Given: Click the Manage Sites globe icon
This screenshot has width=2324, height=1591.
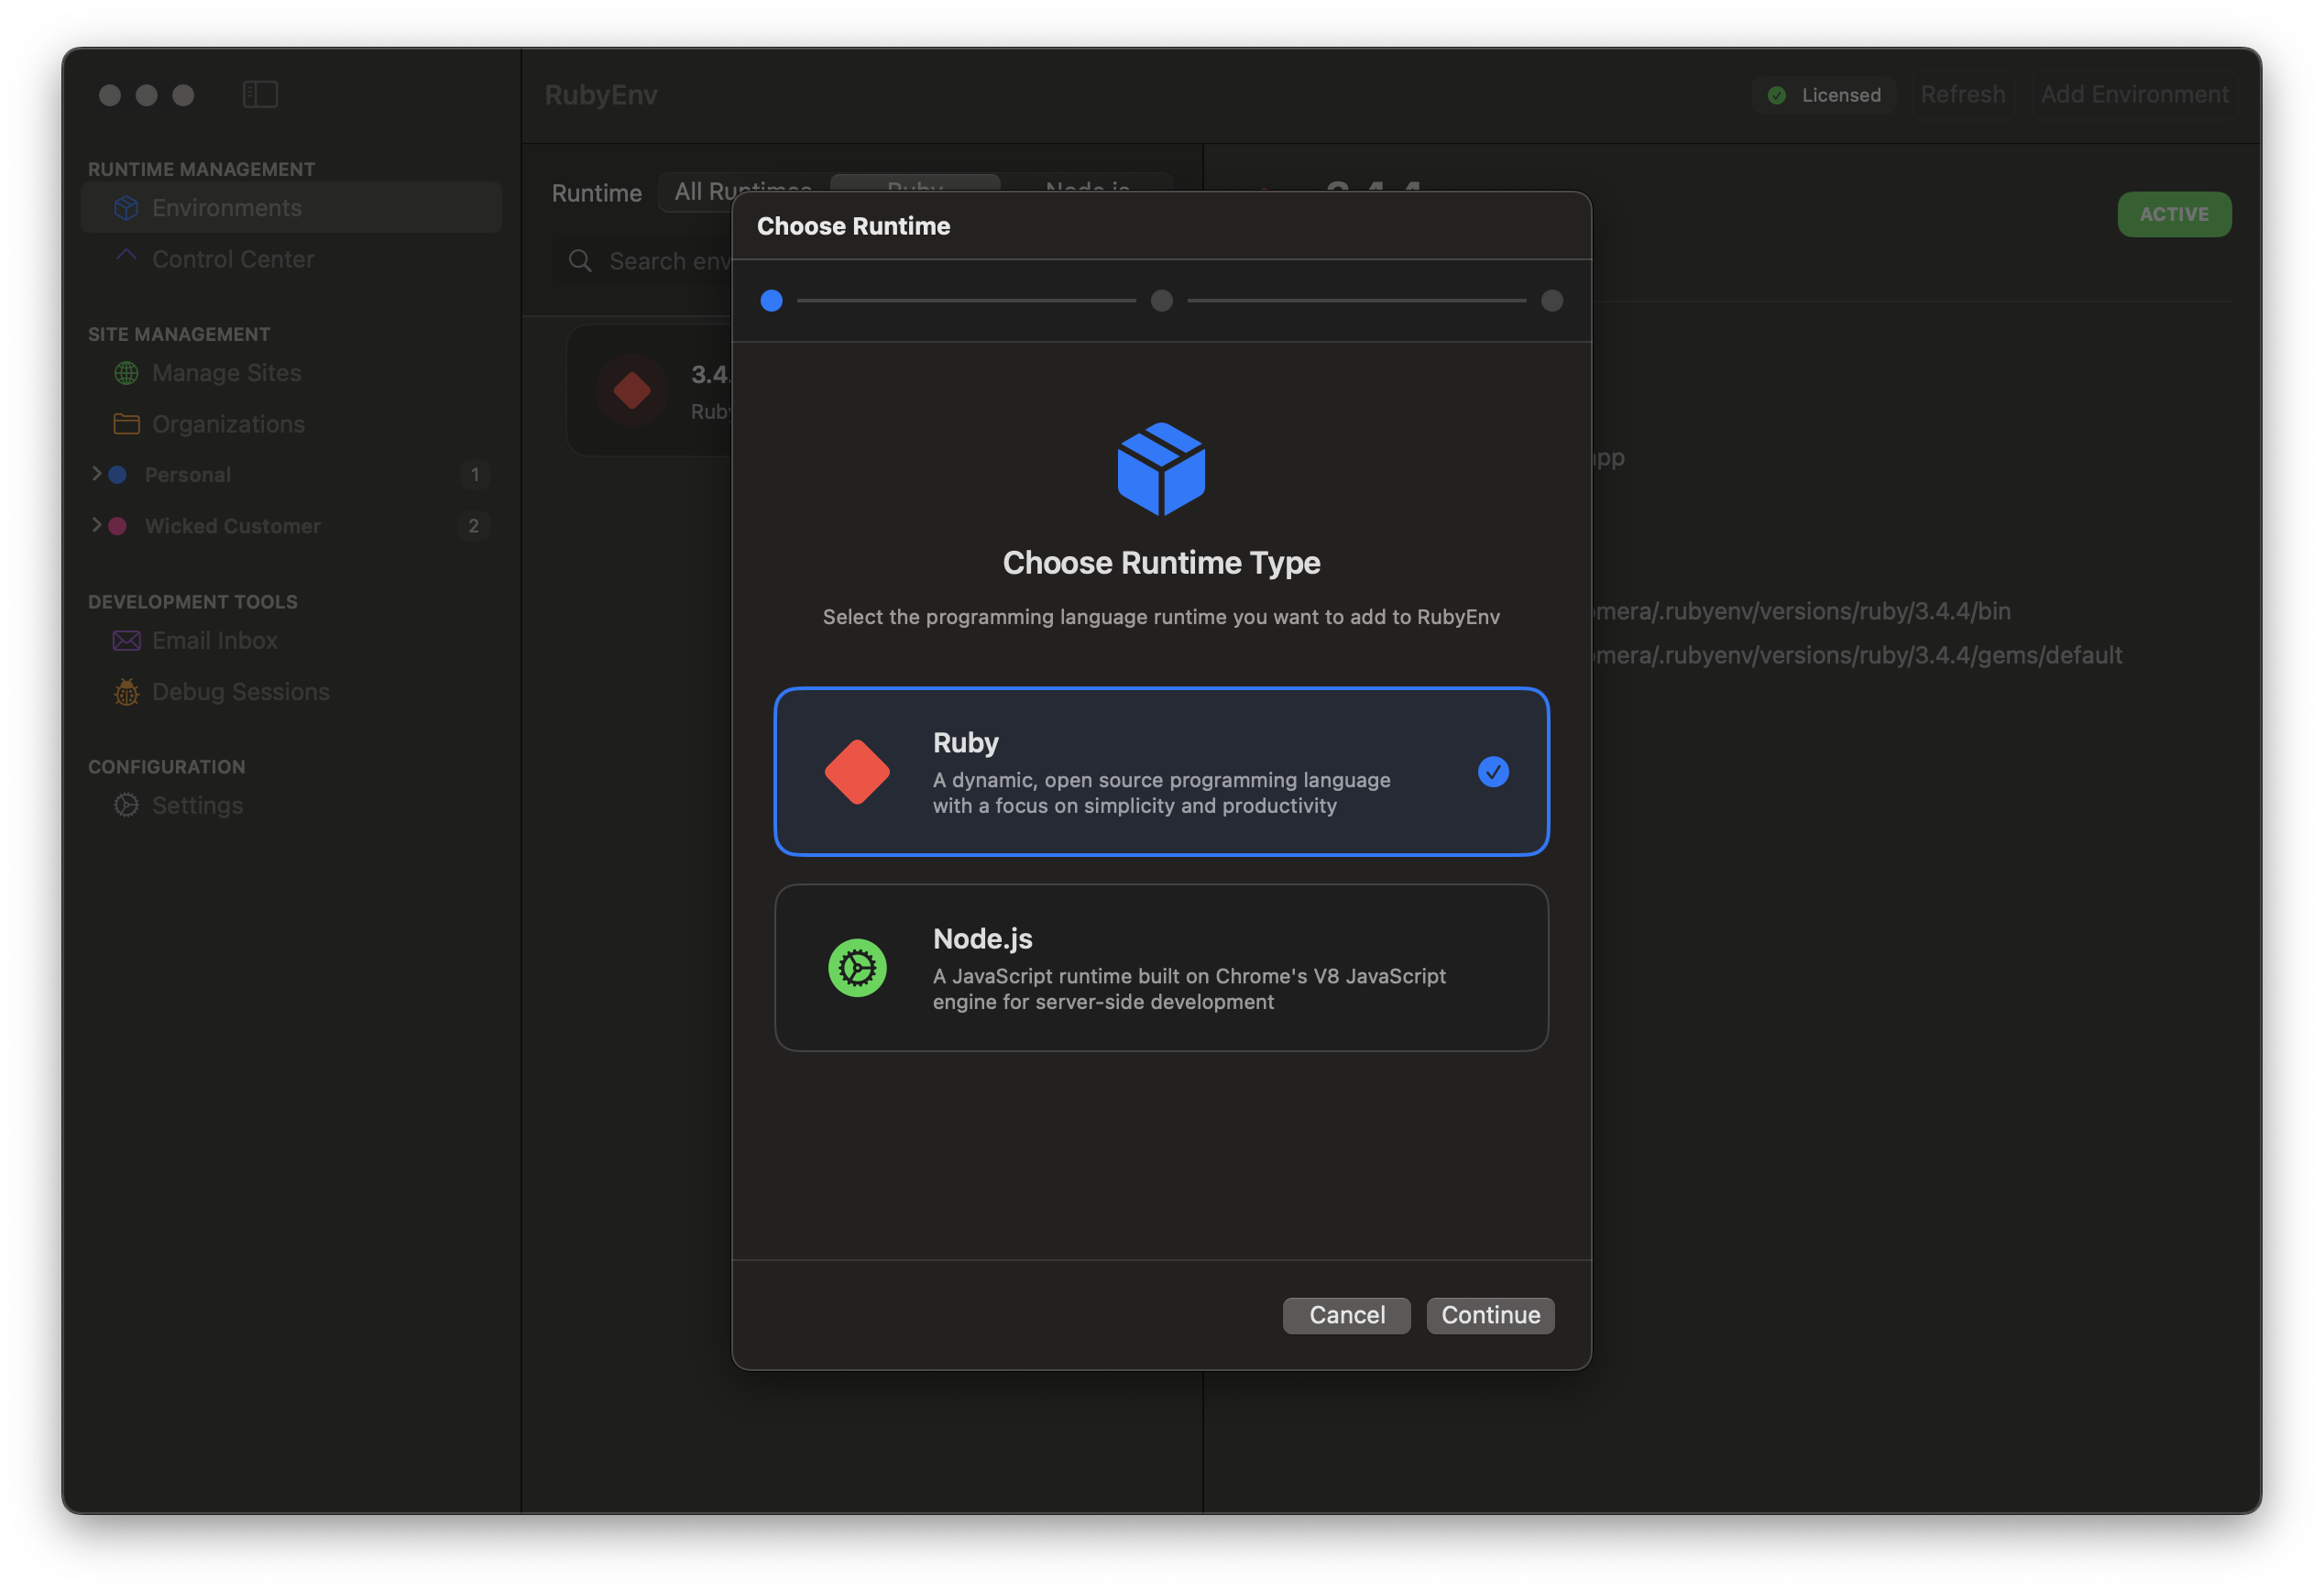Looking at the screenshot, I should point(126,372).
